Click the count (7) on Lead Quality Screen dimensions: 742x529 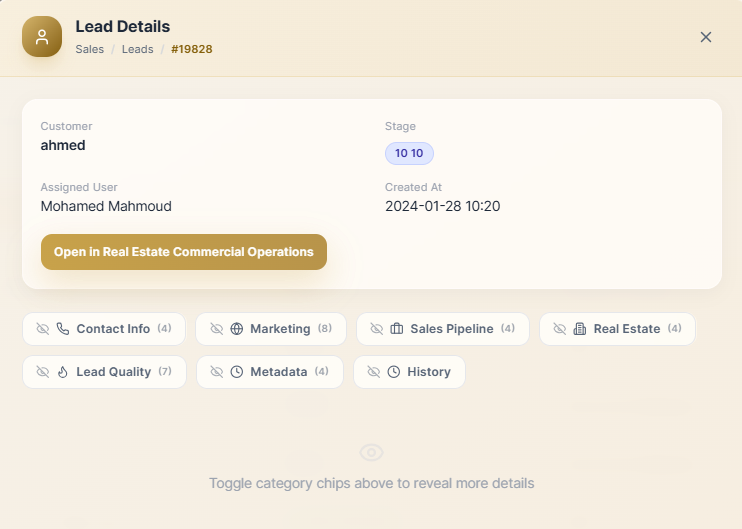pos(165,371)
